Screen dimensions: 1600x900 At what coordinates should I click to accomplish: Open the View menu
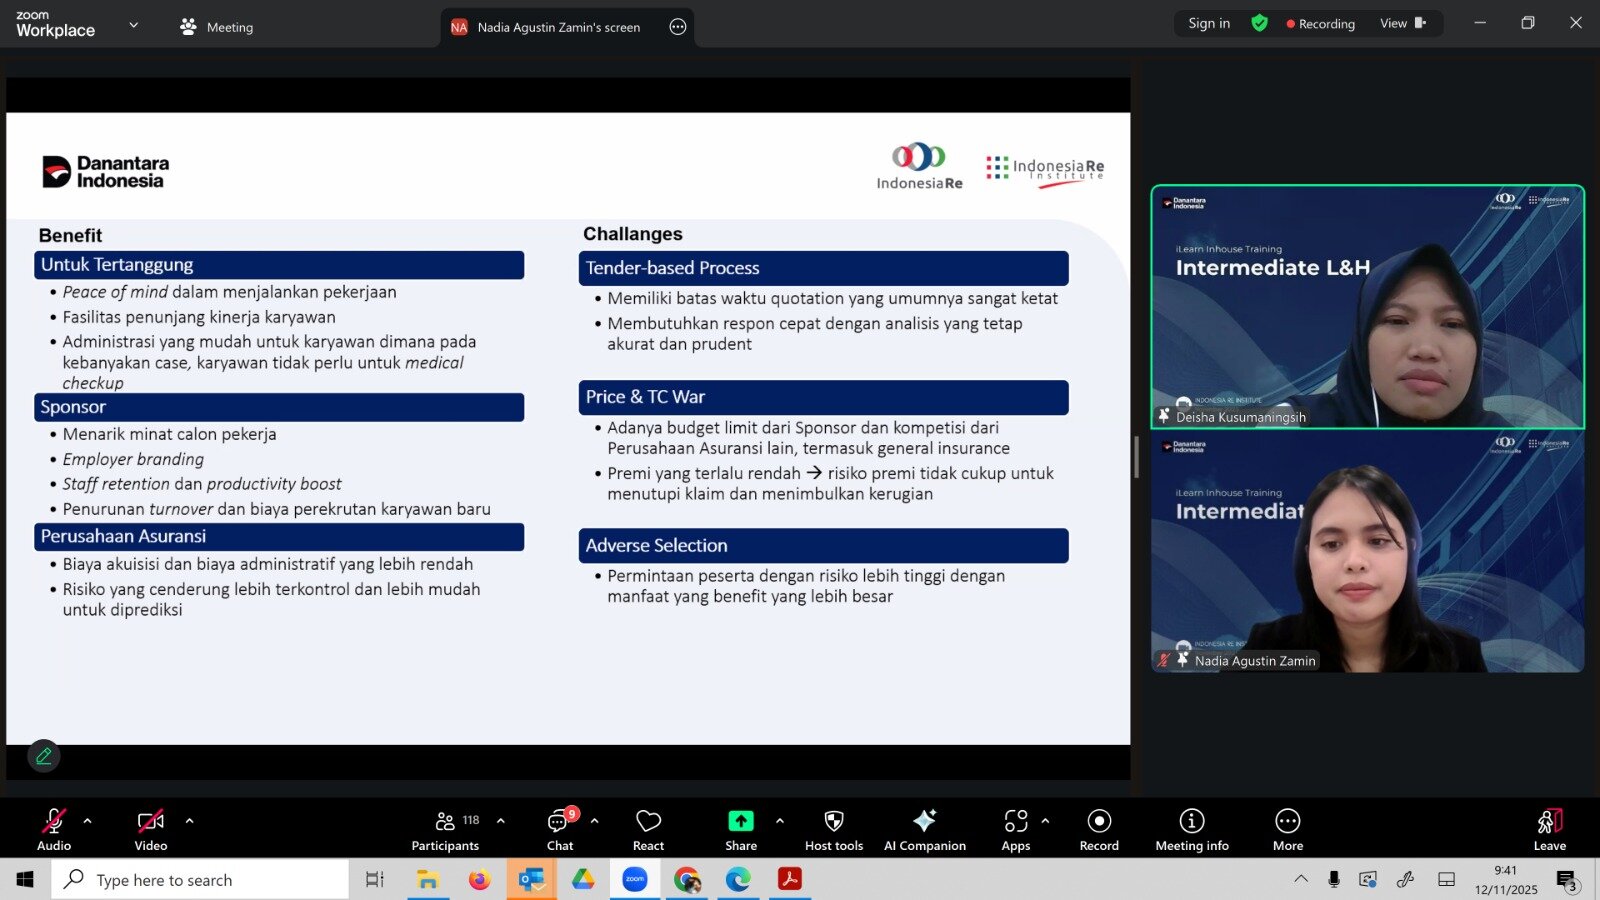point(1402,23)
